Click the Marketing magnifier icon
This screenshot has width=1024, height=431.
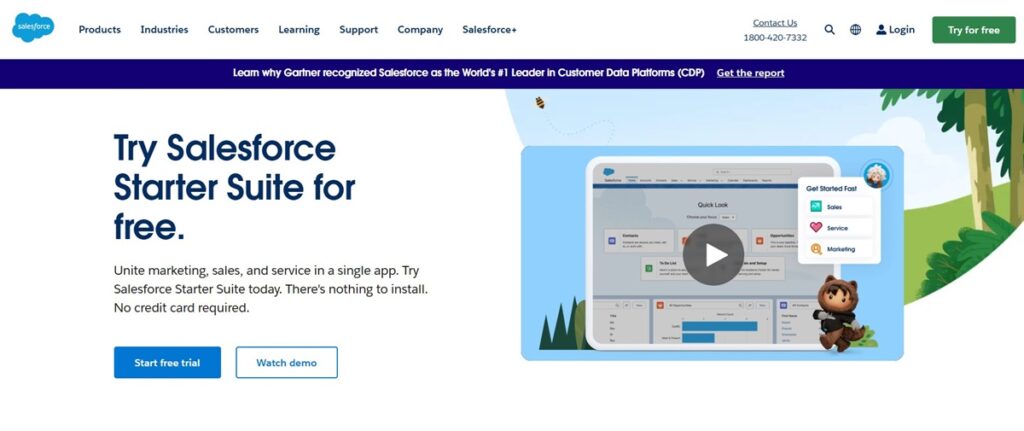(x=816, y=249)
